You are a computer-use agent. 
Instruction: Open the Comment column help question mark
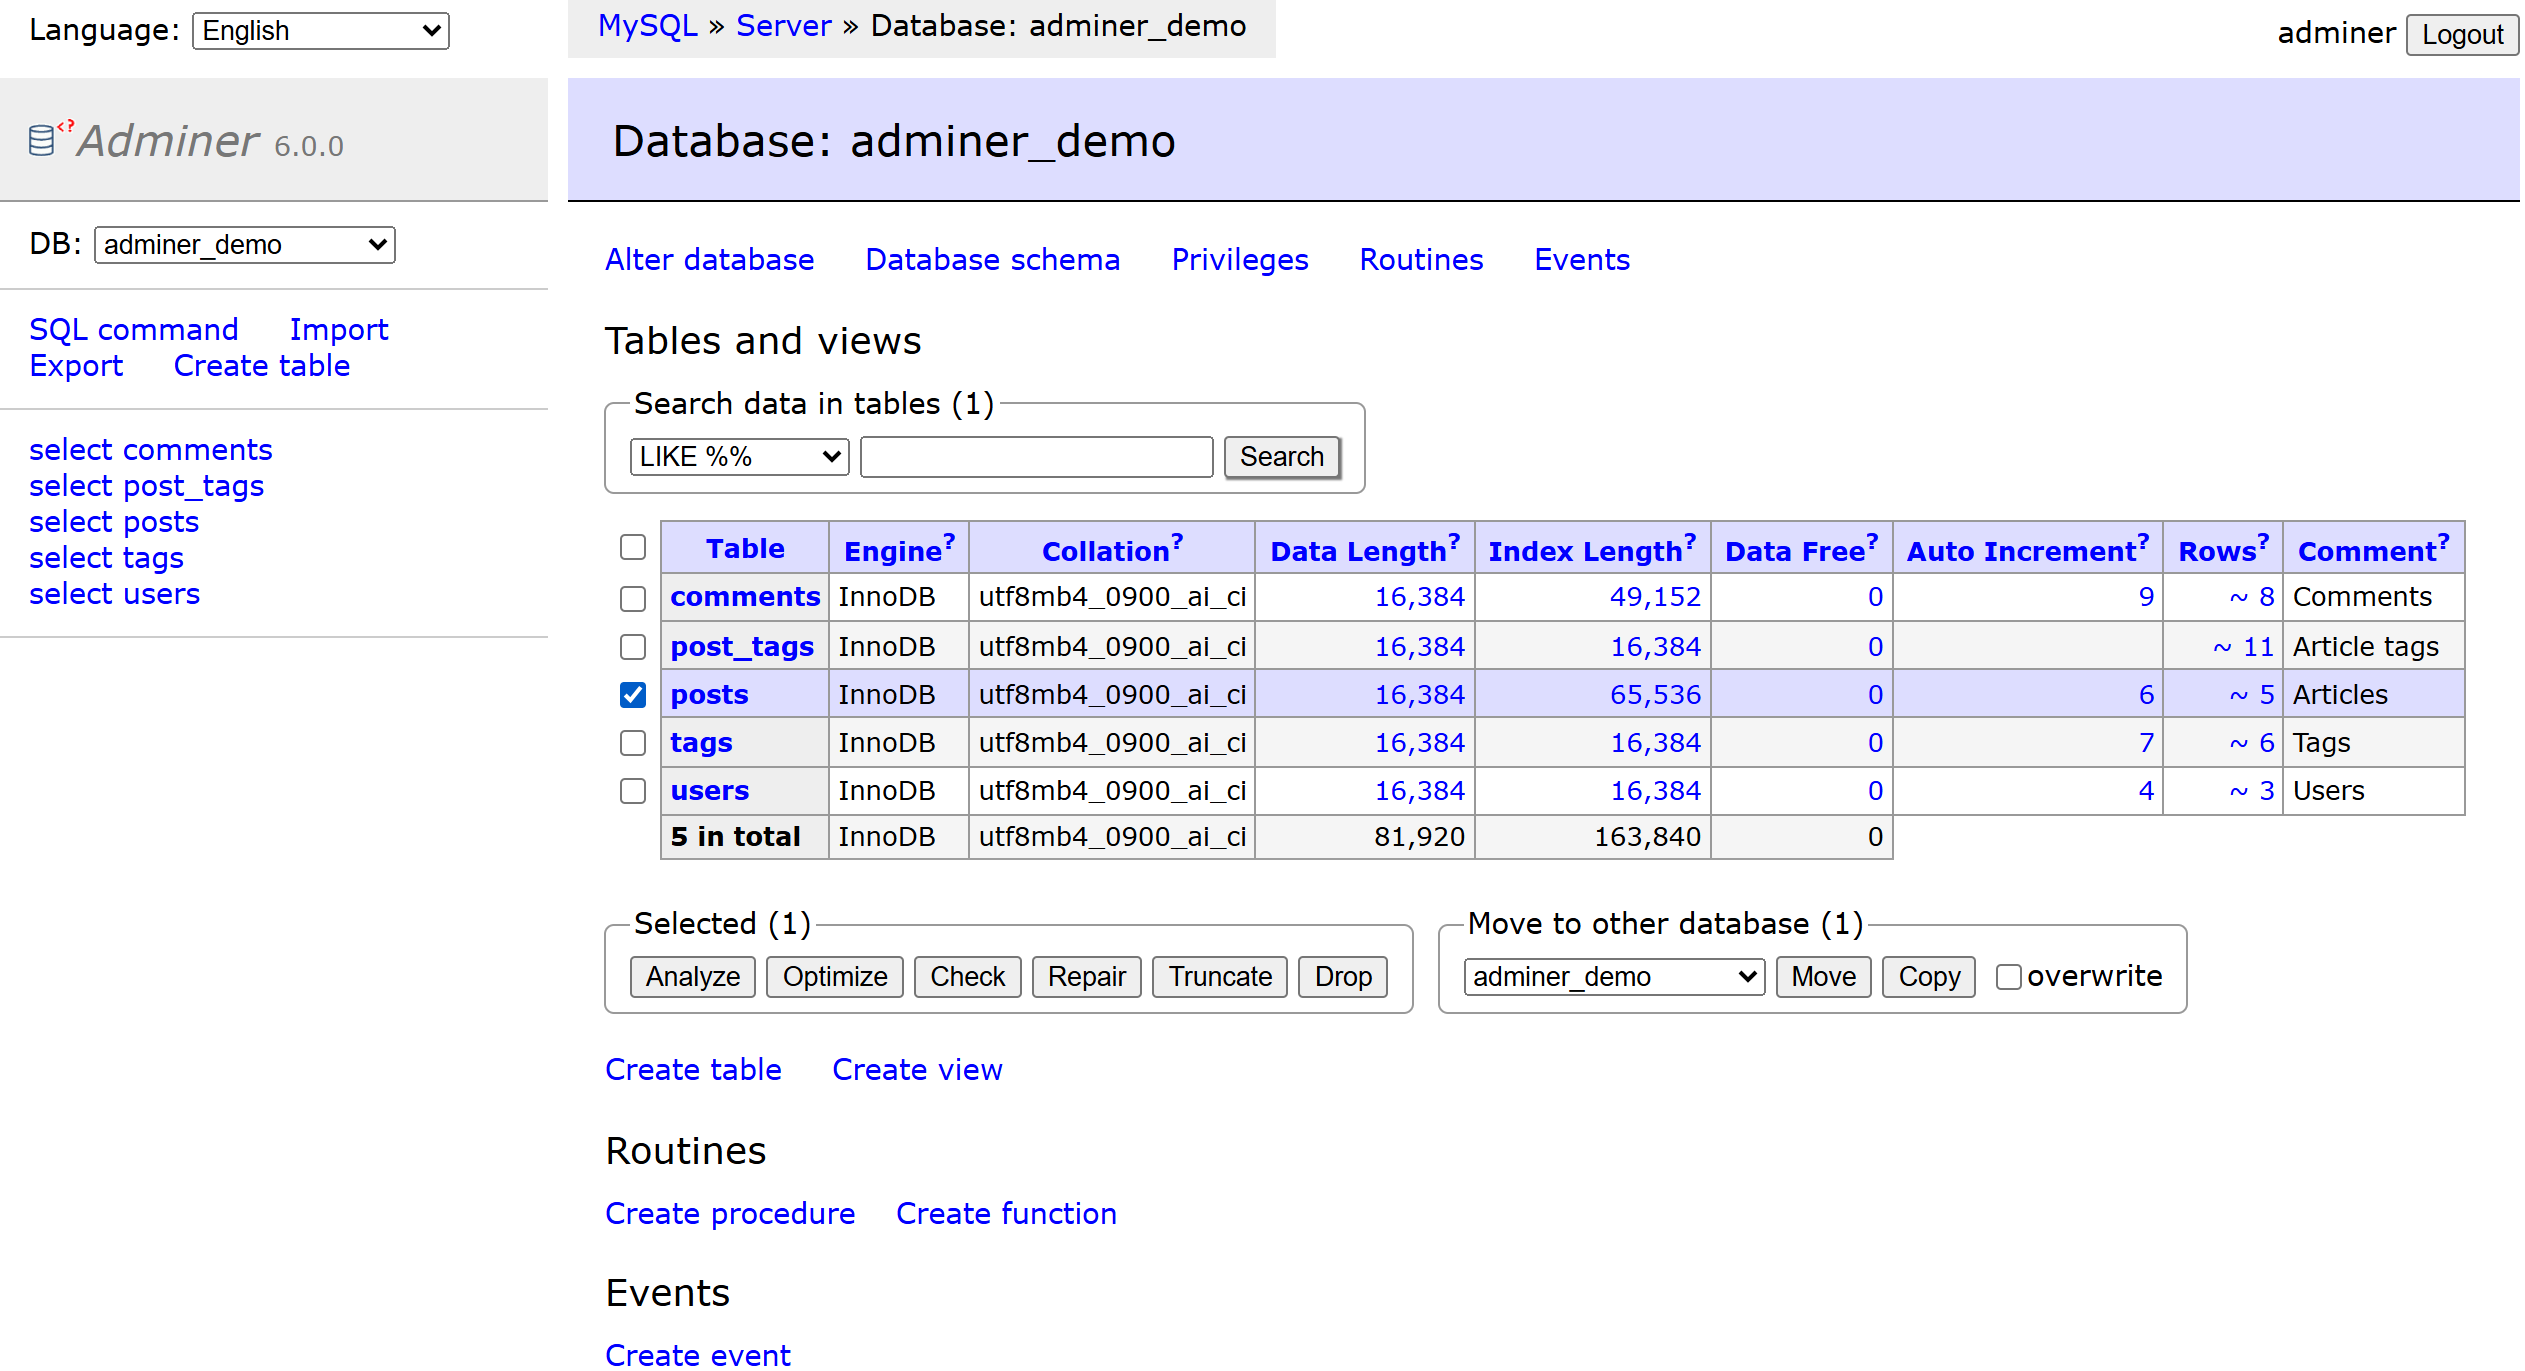(x=2443, y=541)
